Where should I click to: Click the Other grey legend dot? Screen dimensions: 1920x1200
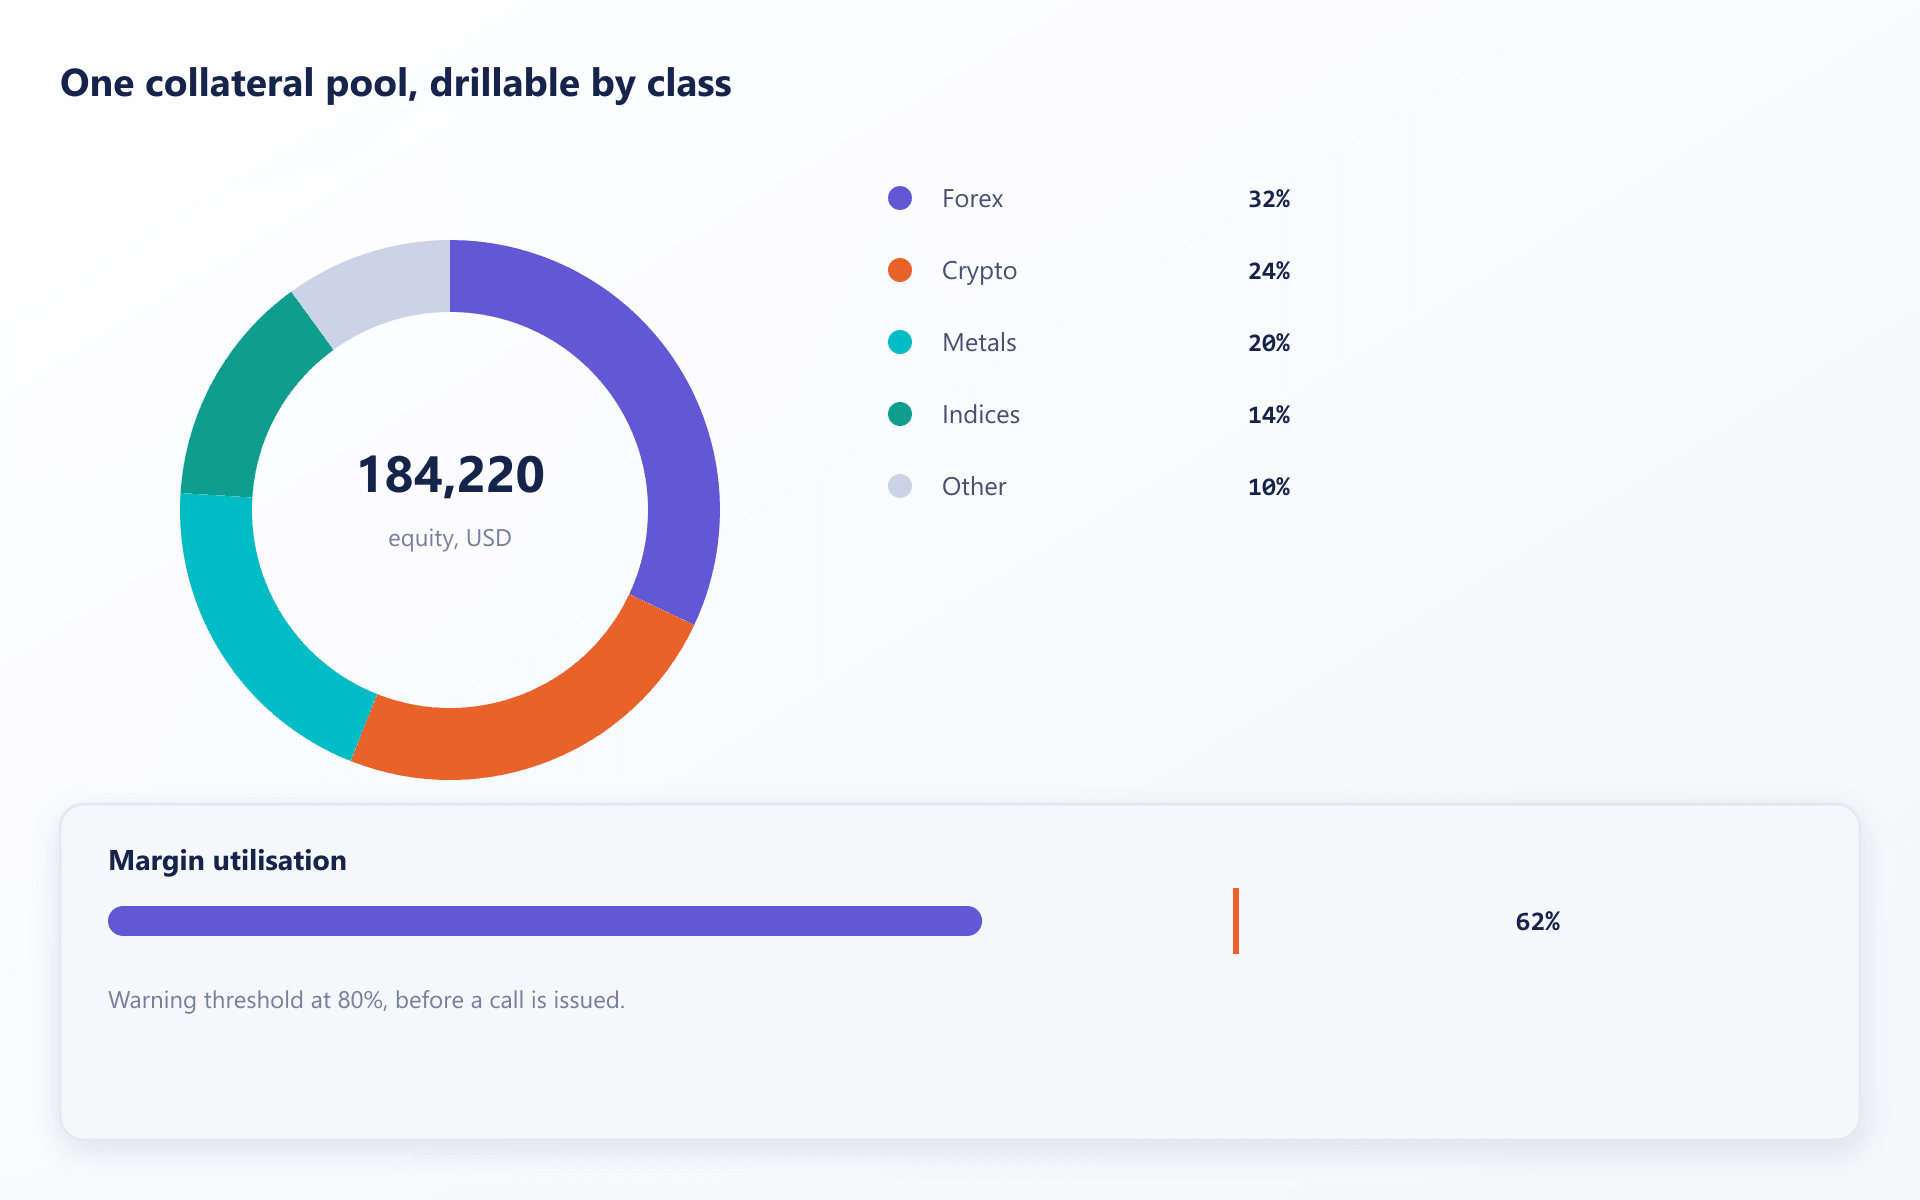(900, 486)
